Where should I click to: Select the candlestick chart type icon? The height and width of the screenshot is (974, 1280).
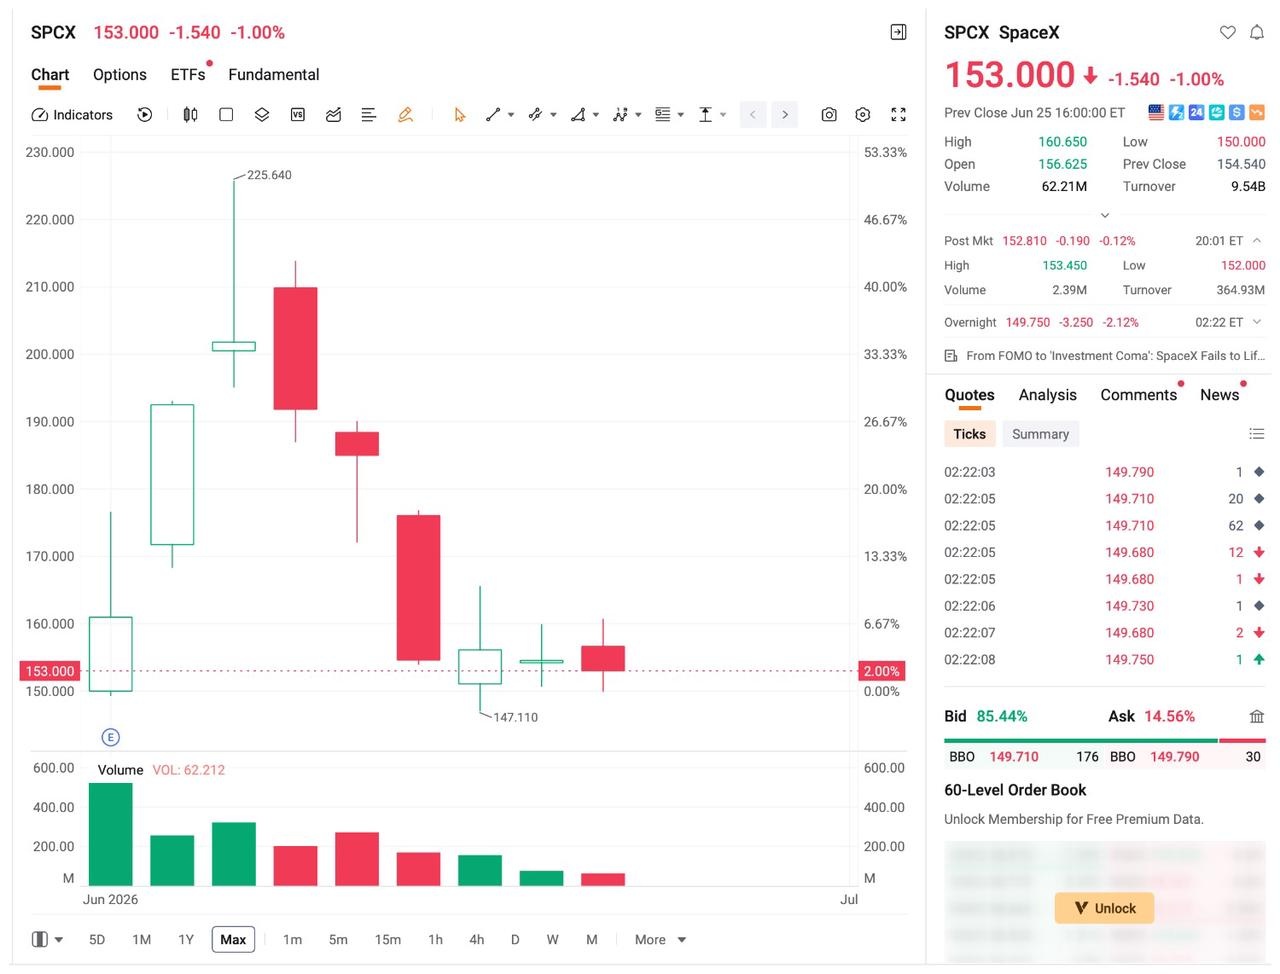[190, 115]
